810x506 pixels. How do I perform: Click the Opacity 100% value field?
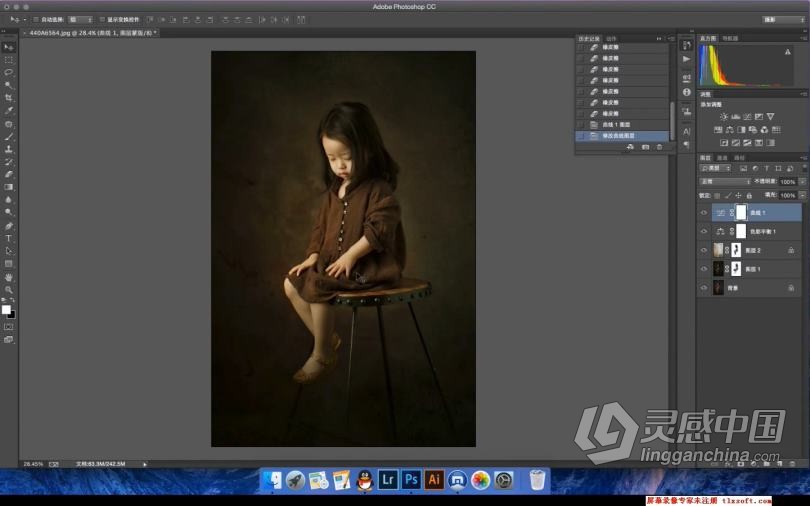tap(788, 182)
